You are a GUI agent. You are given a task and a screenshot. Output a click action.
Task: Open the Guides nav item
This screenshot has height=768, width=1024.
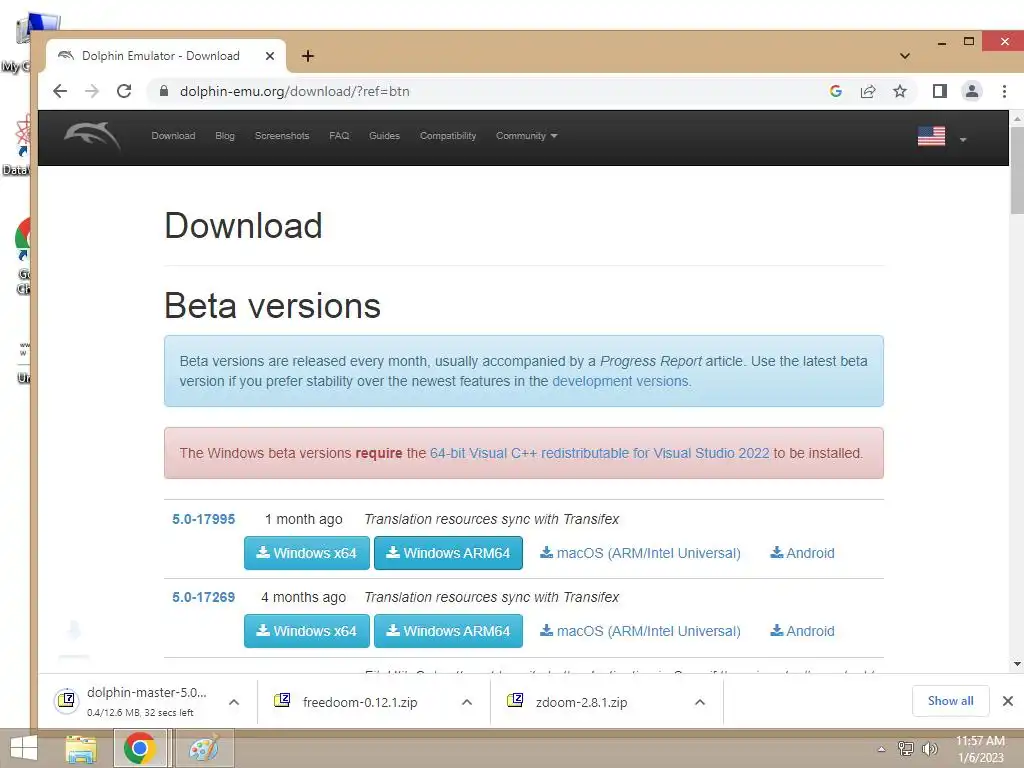coord(384,136)
